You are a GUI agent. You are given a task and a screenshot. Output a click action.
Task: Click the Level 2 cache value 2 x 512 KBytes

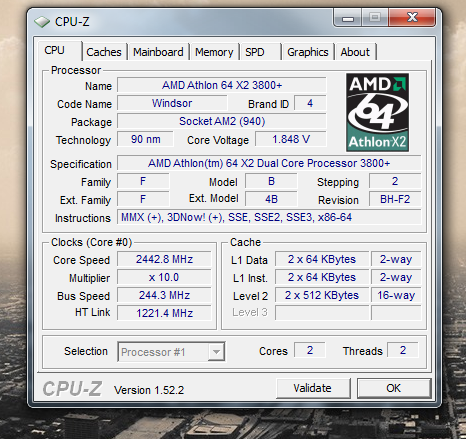pos(322,295)
